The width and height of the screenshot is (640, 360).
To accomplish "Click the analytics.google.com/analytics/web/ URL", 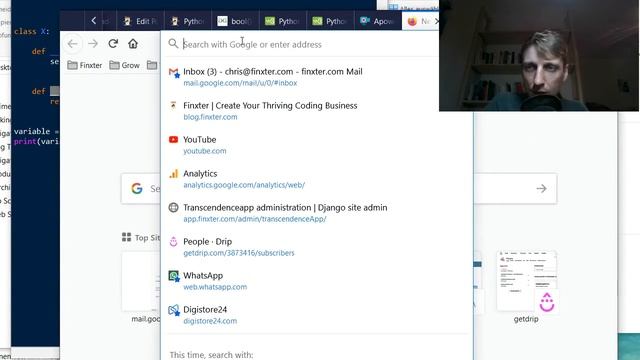I will click(x=244, y=185).
